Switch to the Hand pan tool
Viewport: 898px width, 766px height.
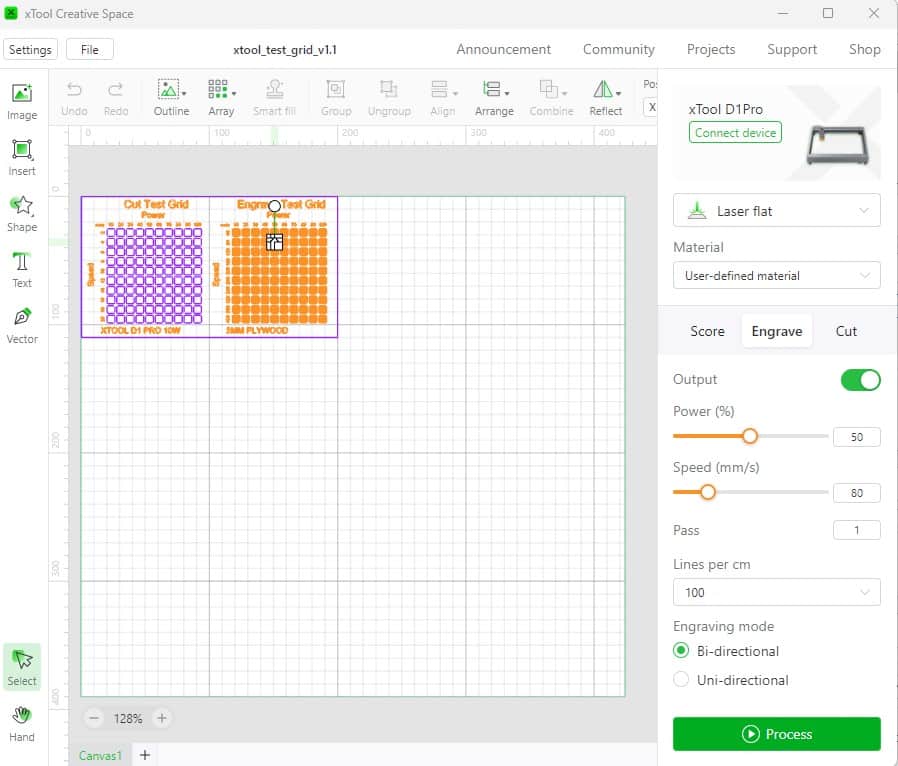tap(21, 723)
